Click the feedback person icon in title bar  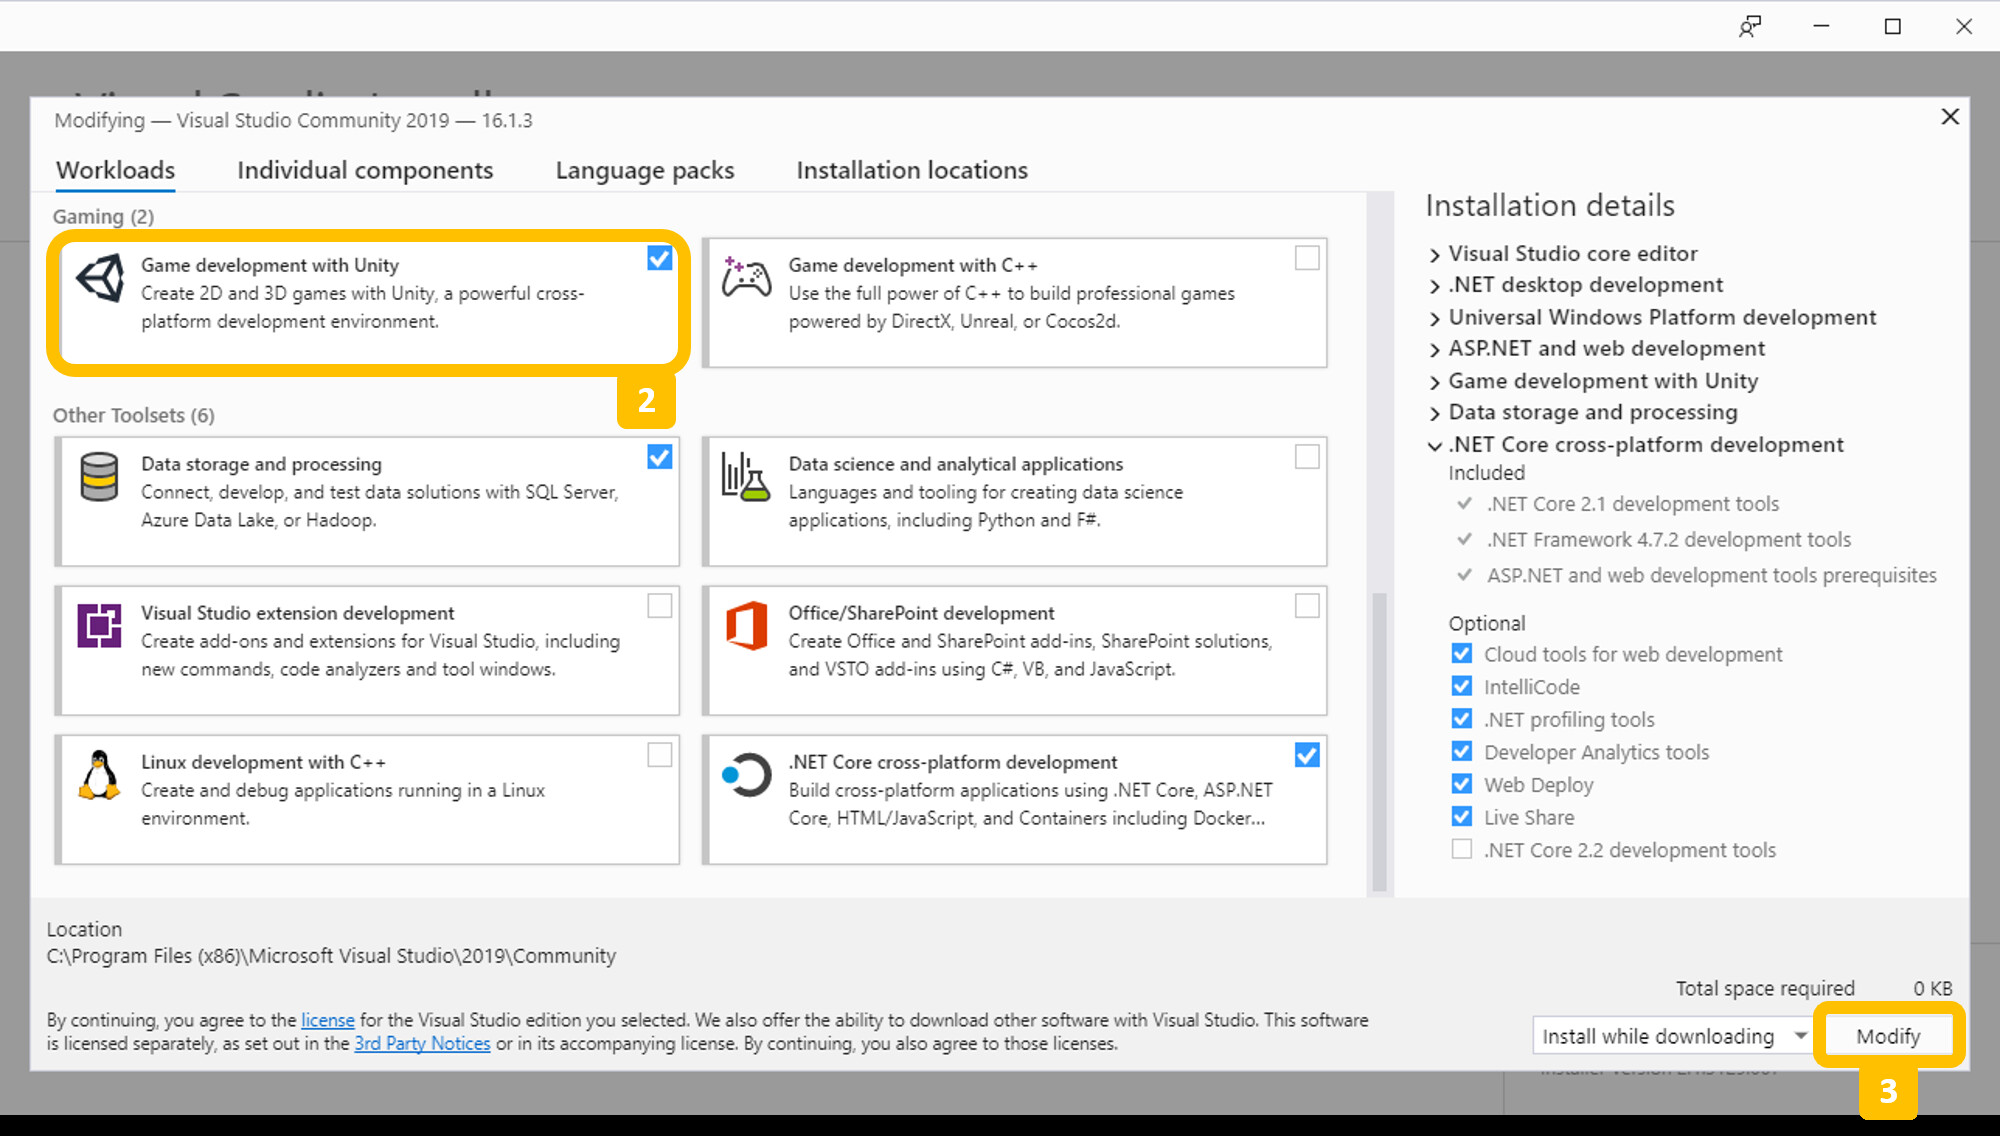(x=1749, y=27)
